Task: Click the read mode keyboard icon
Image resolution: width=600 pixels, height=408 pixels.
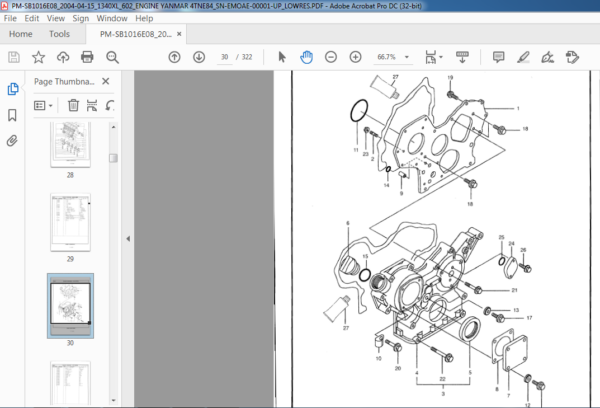Action: tap(462, 57)
